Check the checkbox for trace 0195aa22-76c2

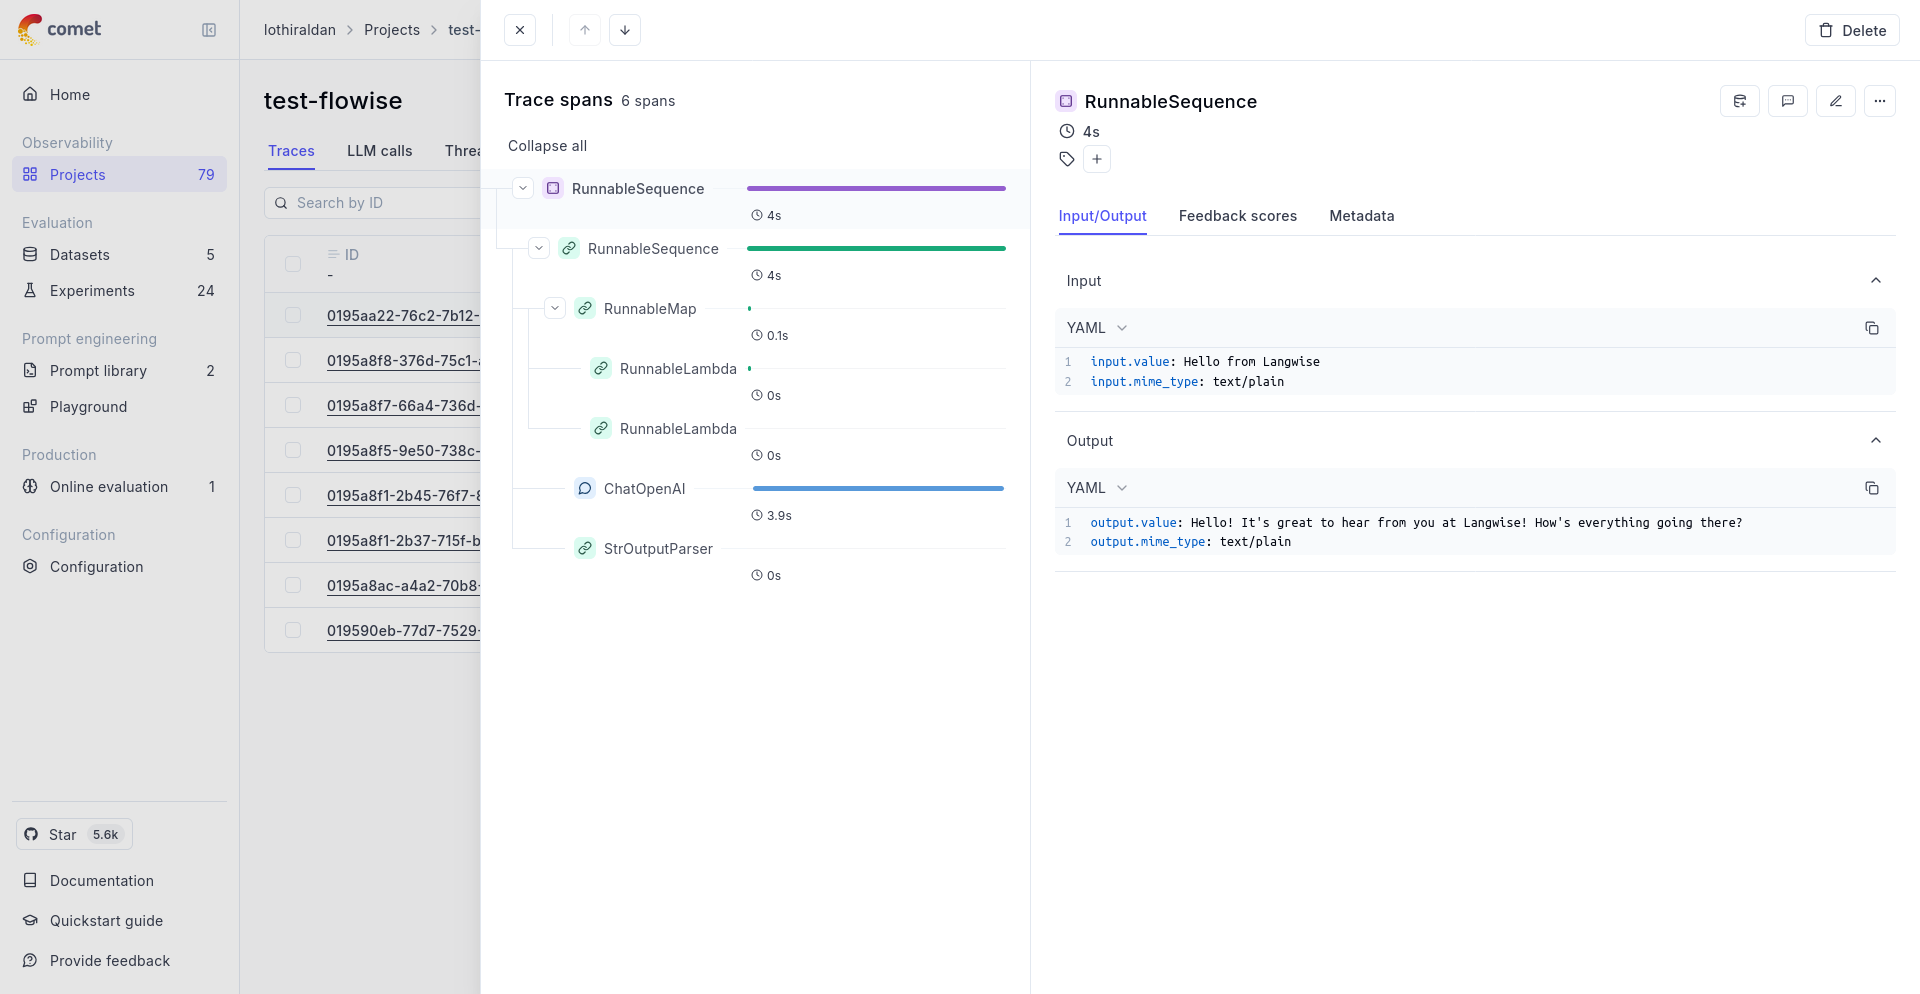coord(293,315)
